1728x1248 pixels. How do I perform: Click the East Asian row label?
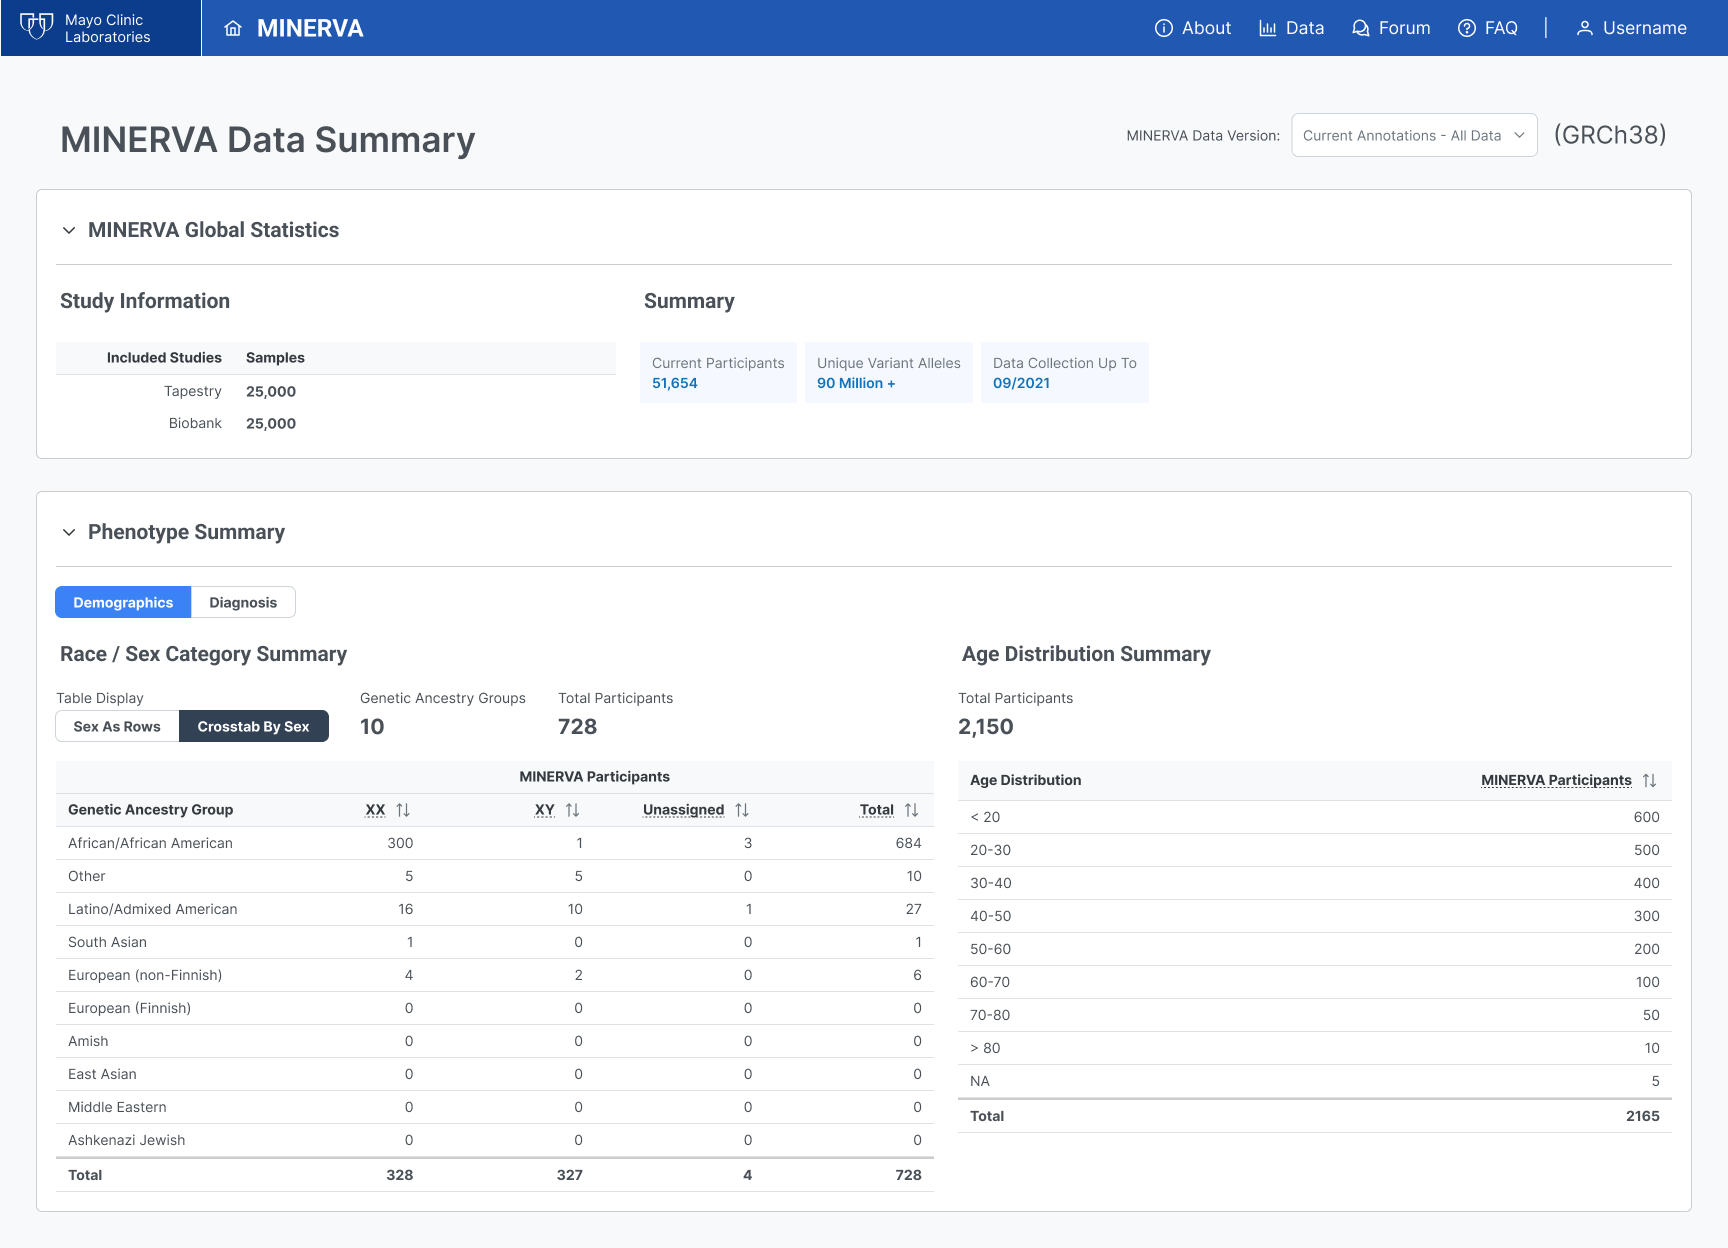pyautogui.click(x=102, y=1074)
